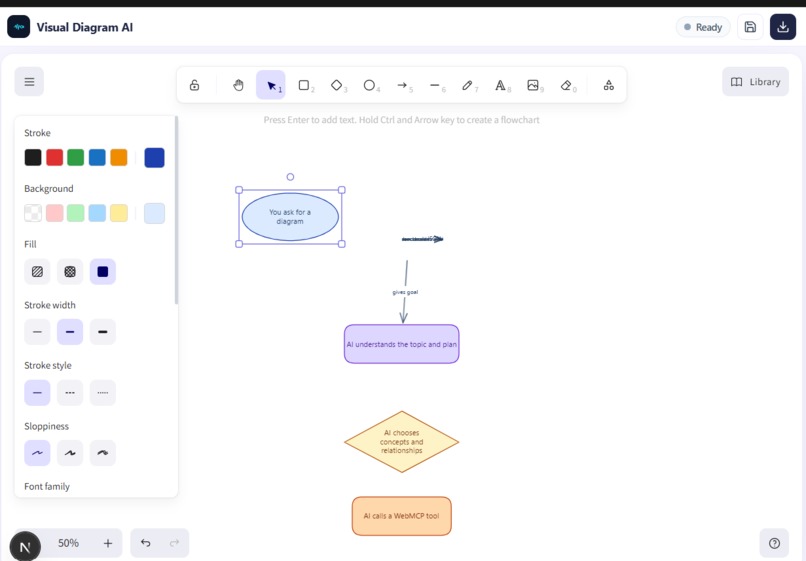Open the current background color picker
The height and width of the screenshot is (561, 806).
154,213
